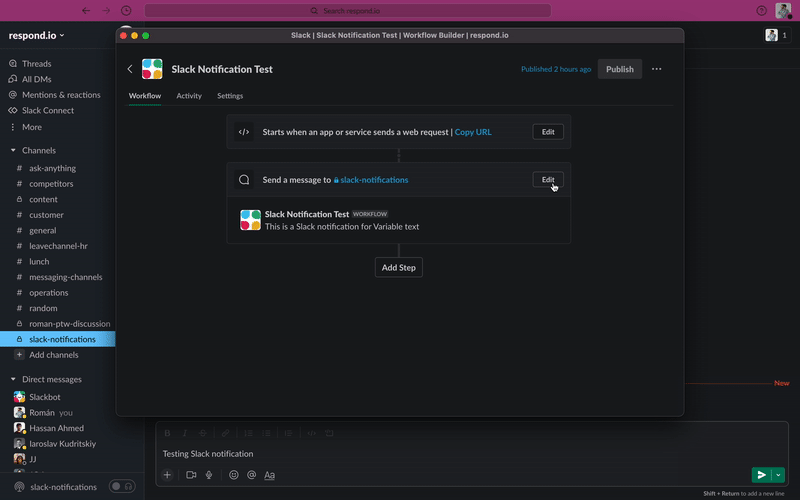Click the message preview text about Variable text

342,227
